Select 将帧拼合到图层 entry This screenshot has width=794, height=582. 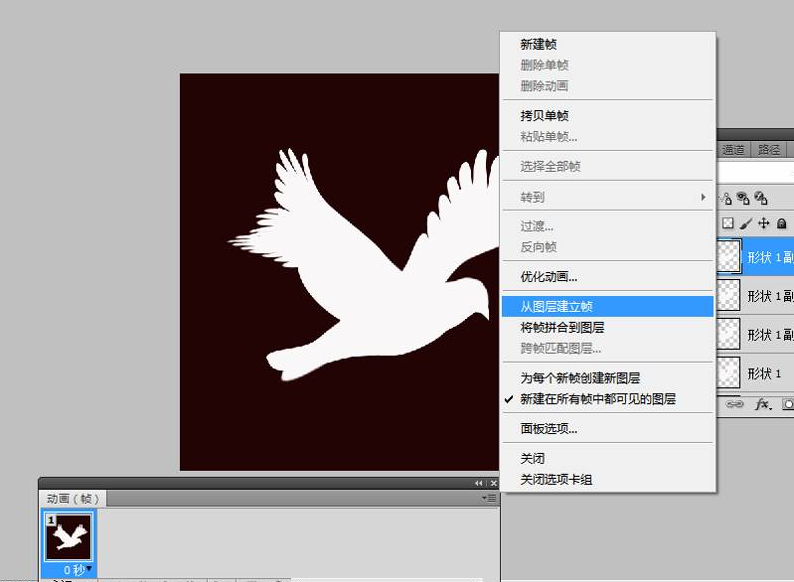click(x=607, y=327)
